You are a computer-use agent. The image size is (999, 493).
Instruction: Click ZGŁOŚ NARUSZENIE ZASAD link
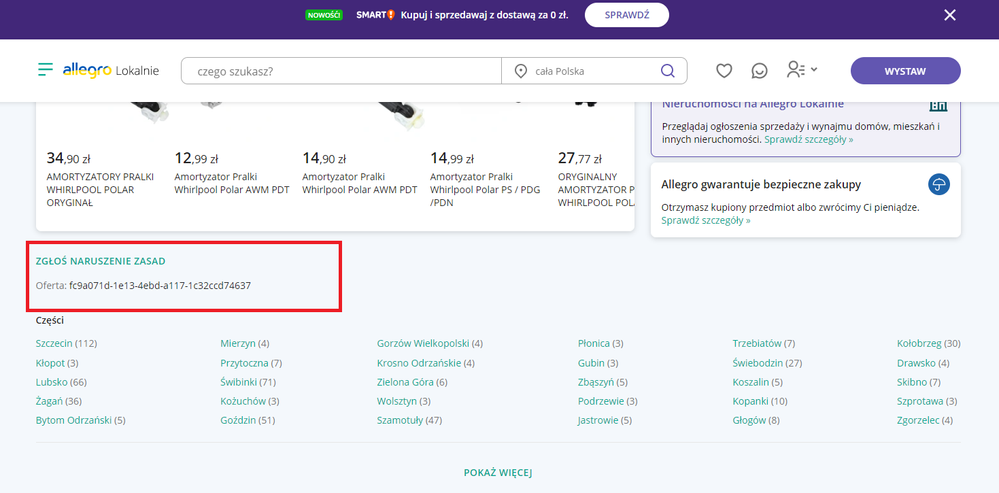point(101,261)
